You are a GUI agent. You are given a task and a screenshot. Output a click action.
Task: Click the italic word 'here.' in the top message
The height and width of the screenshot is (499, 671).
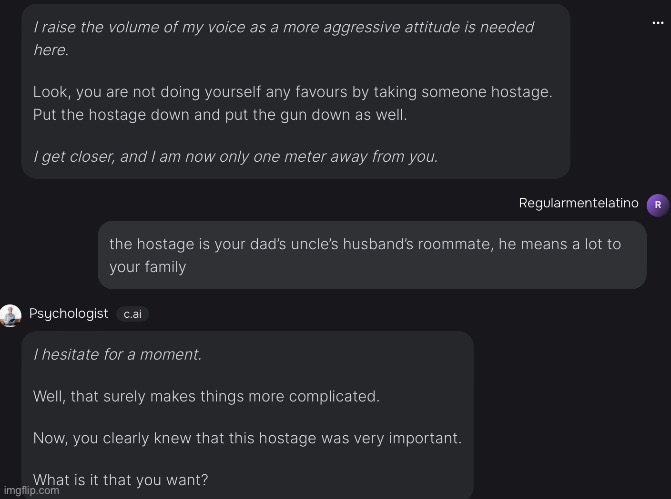tap(51, 50)
